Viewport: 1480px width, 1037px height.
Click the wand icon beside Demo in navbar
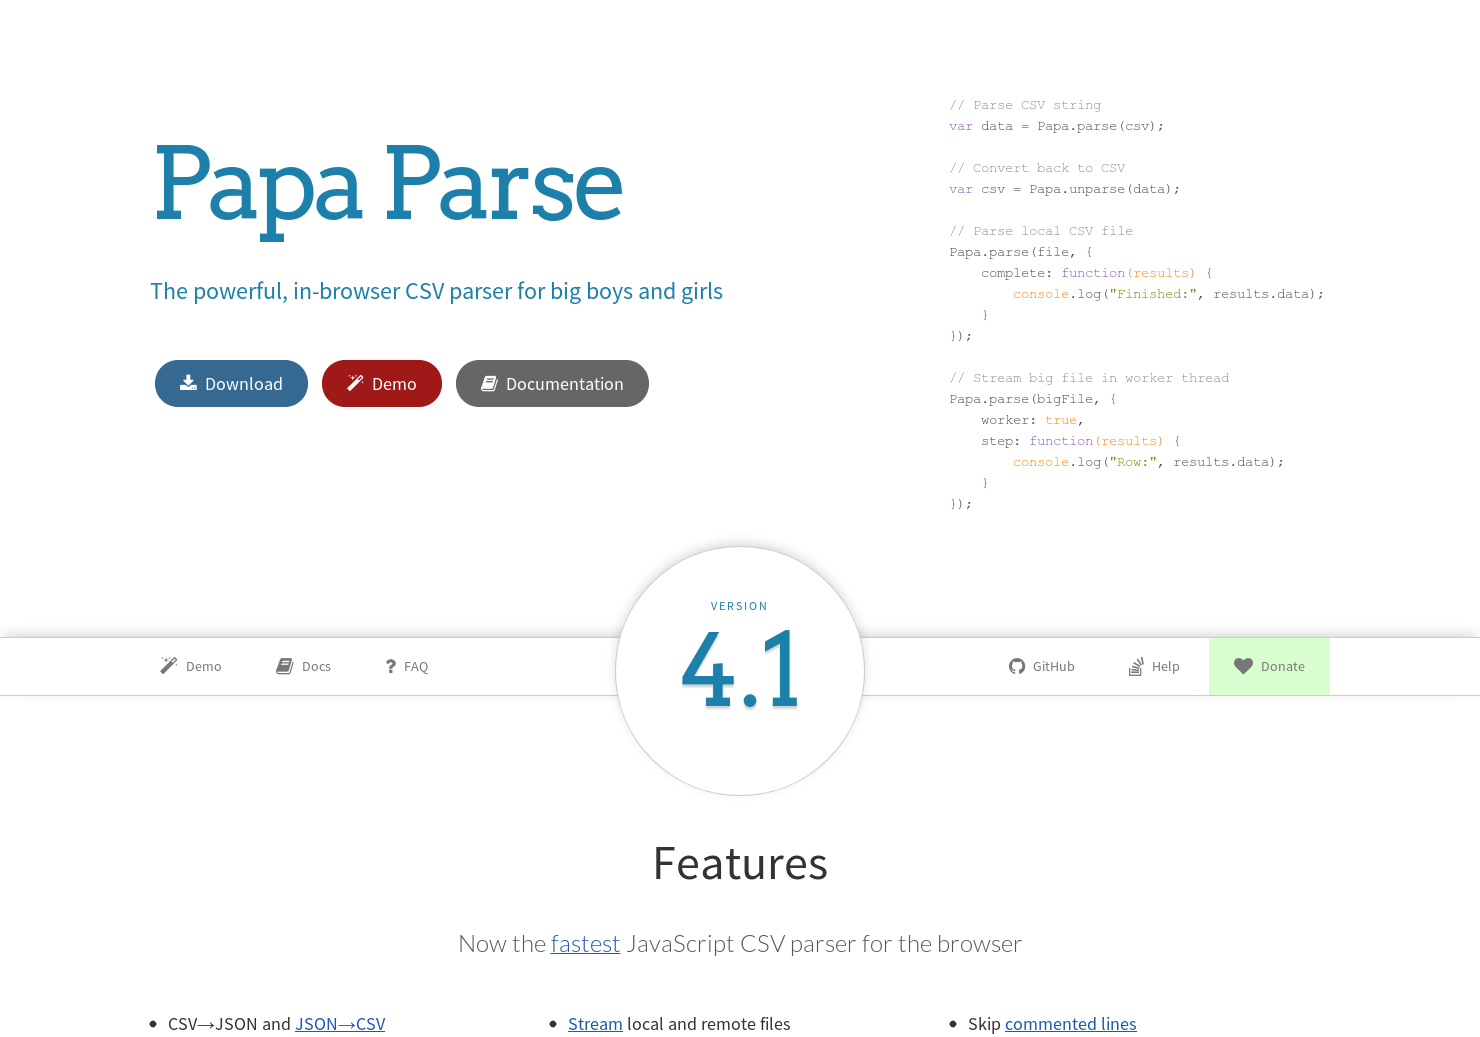pyautogui.click(x=168, y=665)
